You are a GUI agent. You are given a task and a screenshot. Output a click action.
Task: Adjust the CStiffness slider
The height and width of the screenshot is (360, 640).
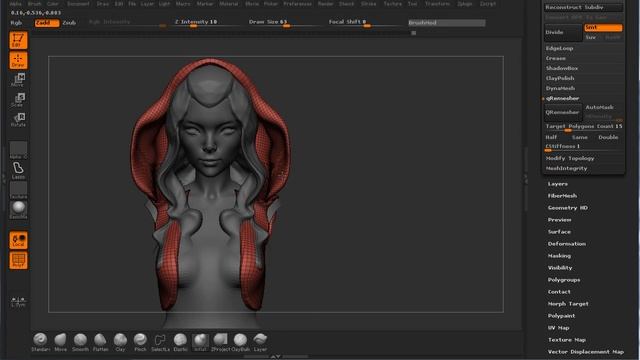click(584, 147)
